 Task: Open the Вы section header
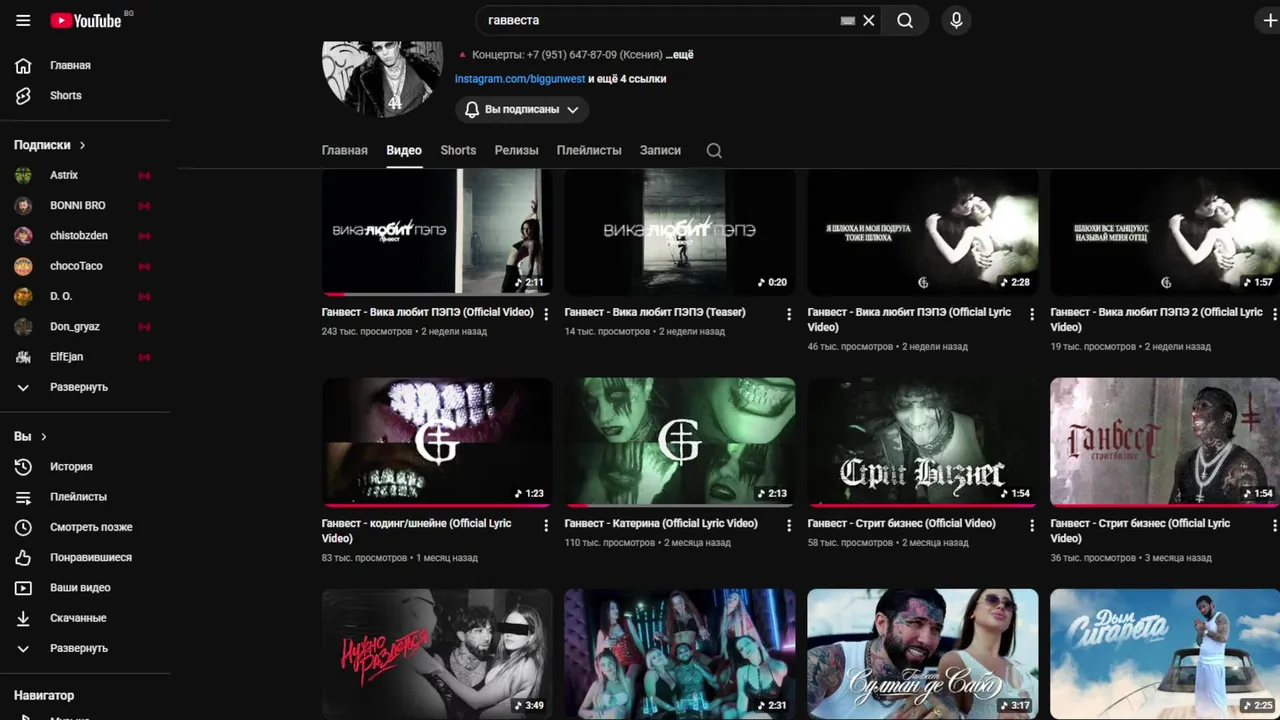pos(30,437)
